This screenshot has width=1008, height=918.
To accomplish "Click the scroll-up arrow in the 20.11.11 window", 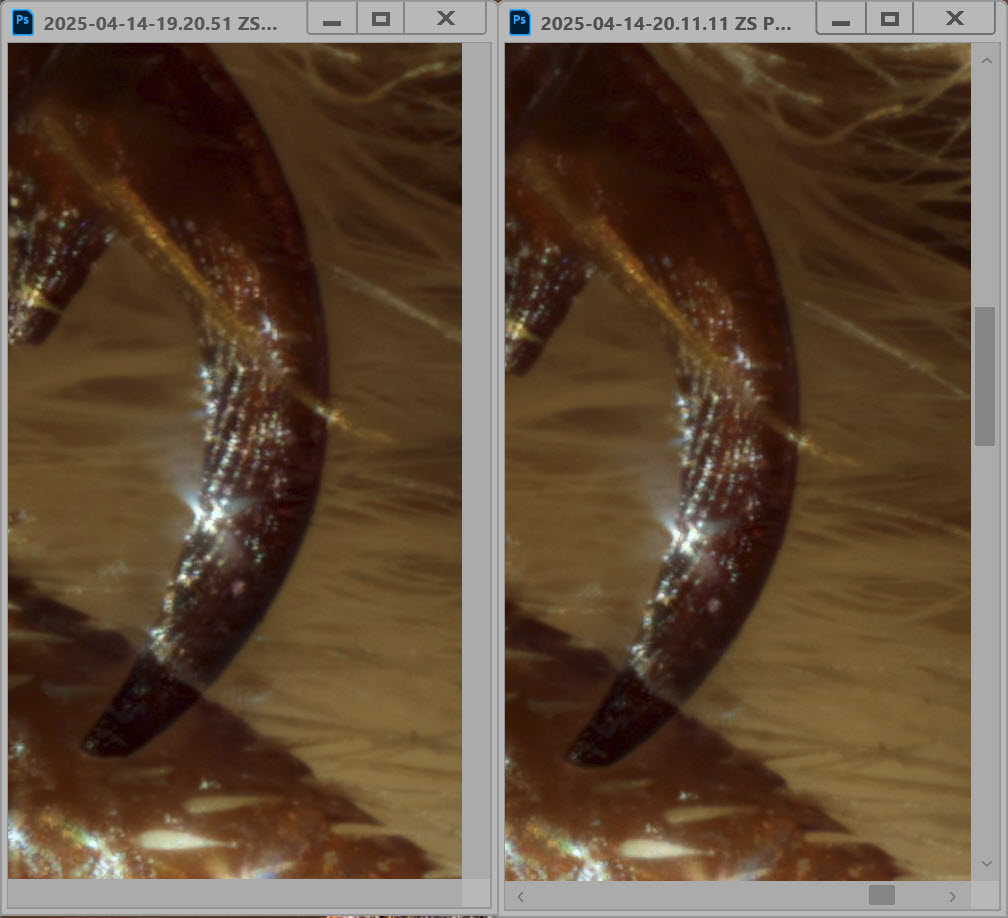I will pos(986,60).
